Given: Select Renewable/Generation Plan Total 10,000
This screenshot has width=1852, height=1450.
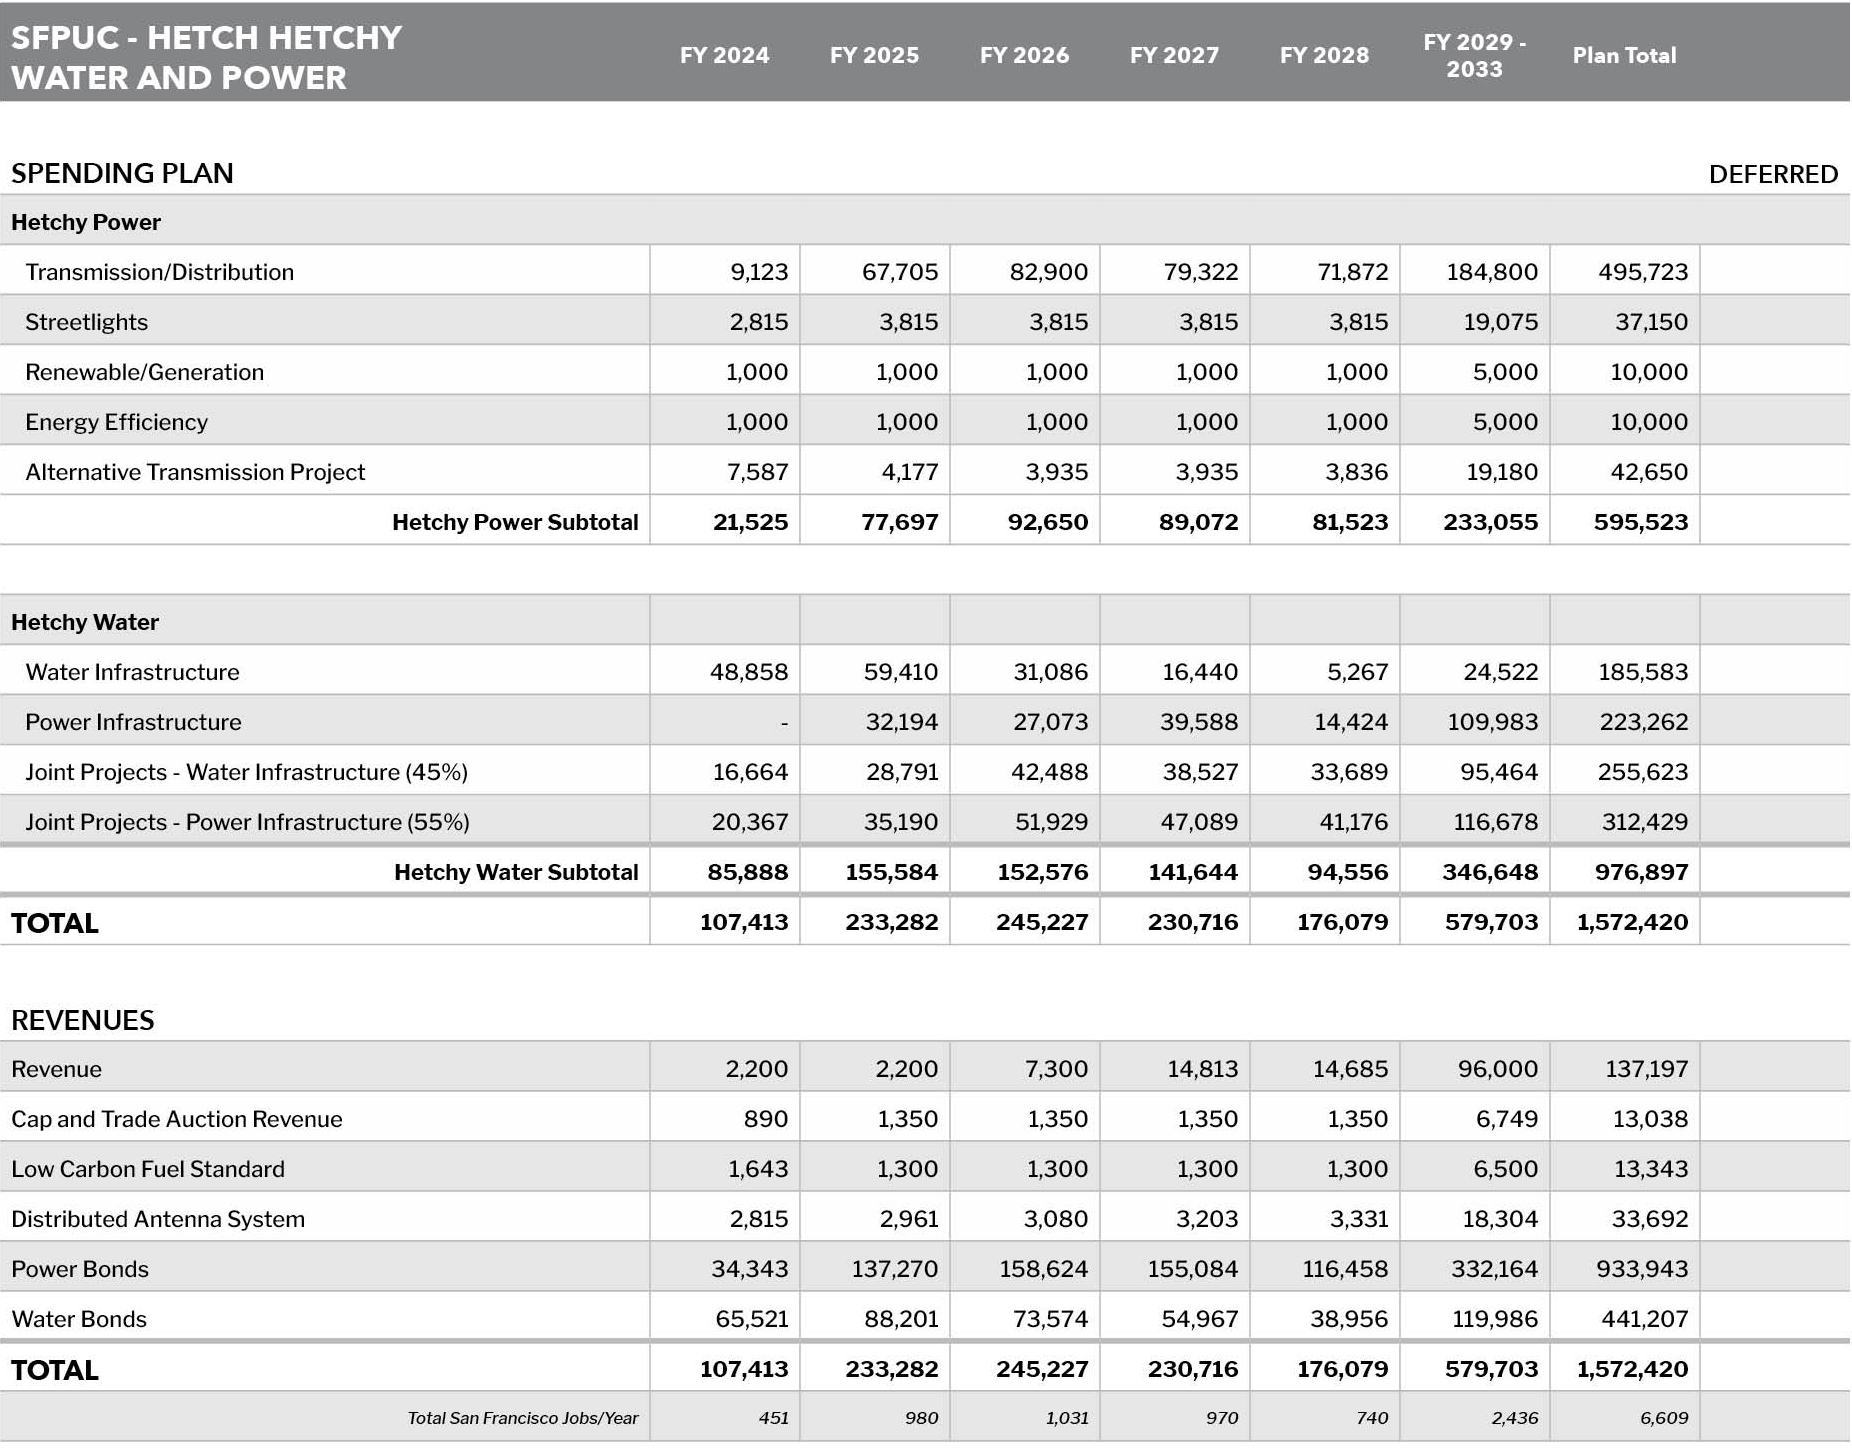Looking at the screenshot, I should click(x=1649, y=372).
